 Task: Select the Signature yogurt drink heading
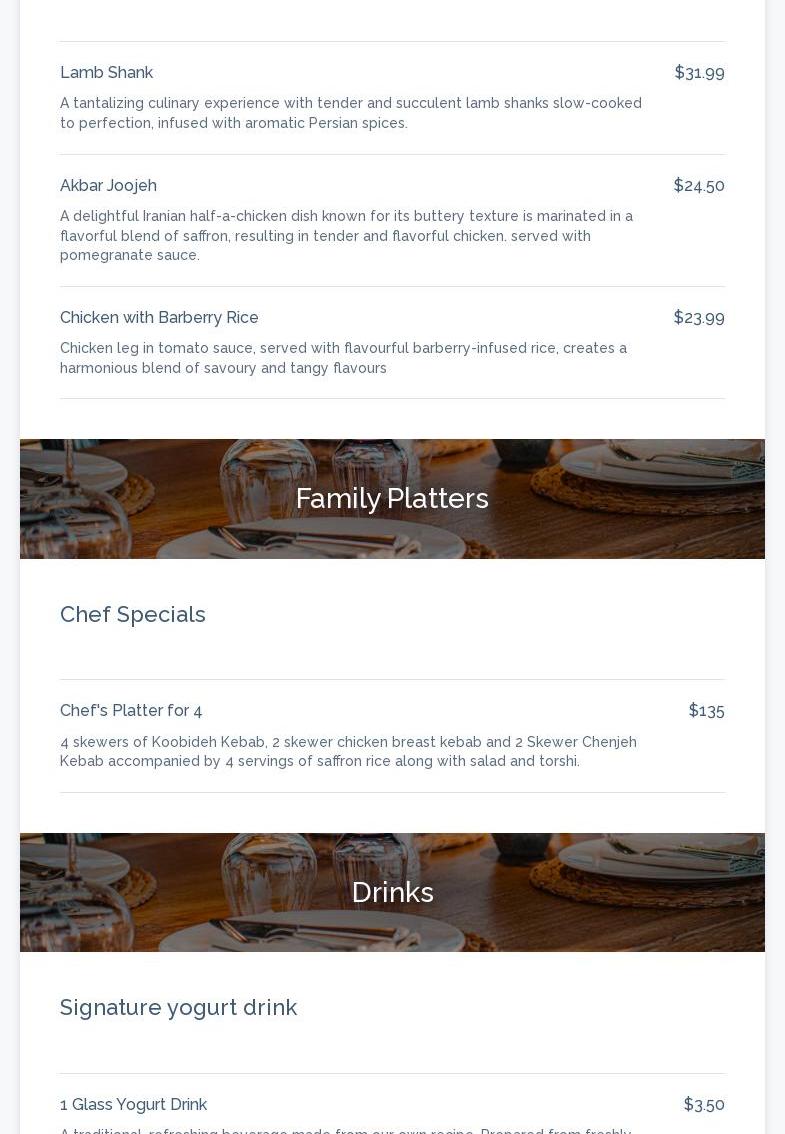coord(178,1008)
